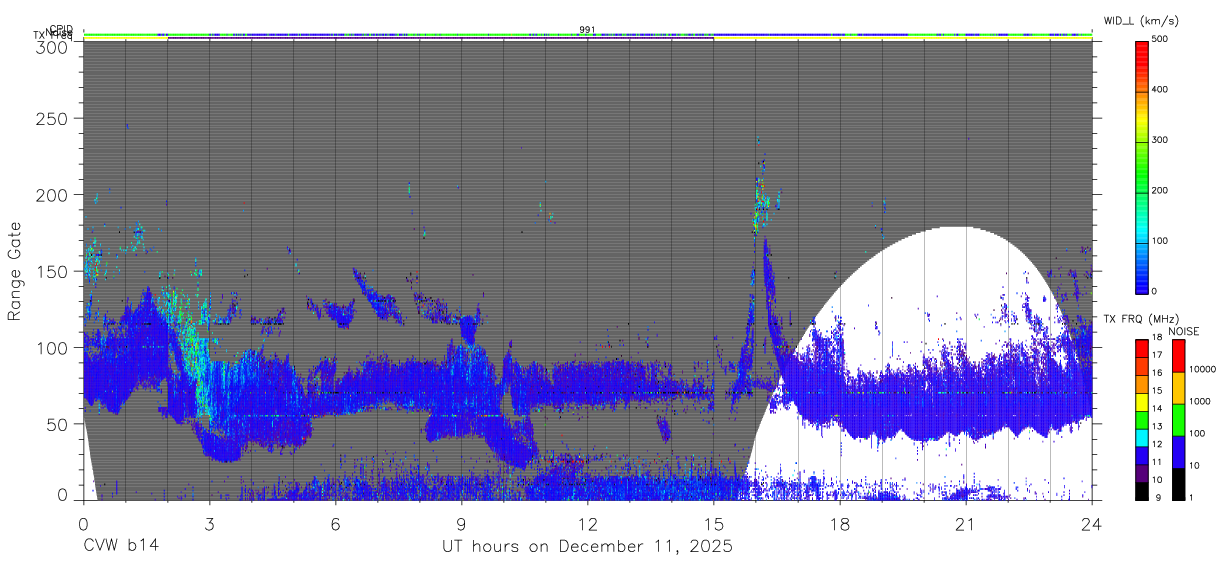Image resolution: width=1228 pixels, height=567 pixels.
Task: Click the 9 tick on UT hours axis
Action: [x=461, y=523]
